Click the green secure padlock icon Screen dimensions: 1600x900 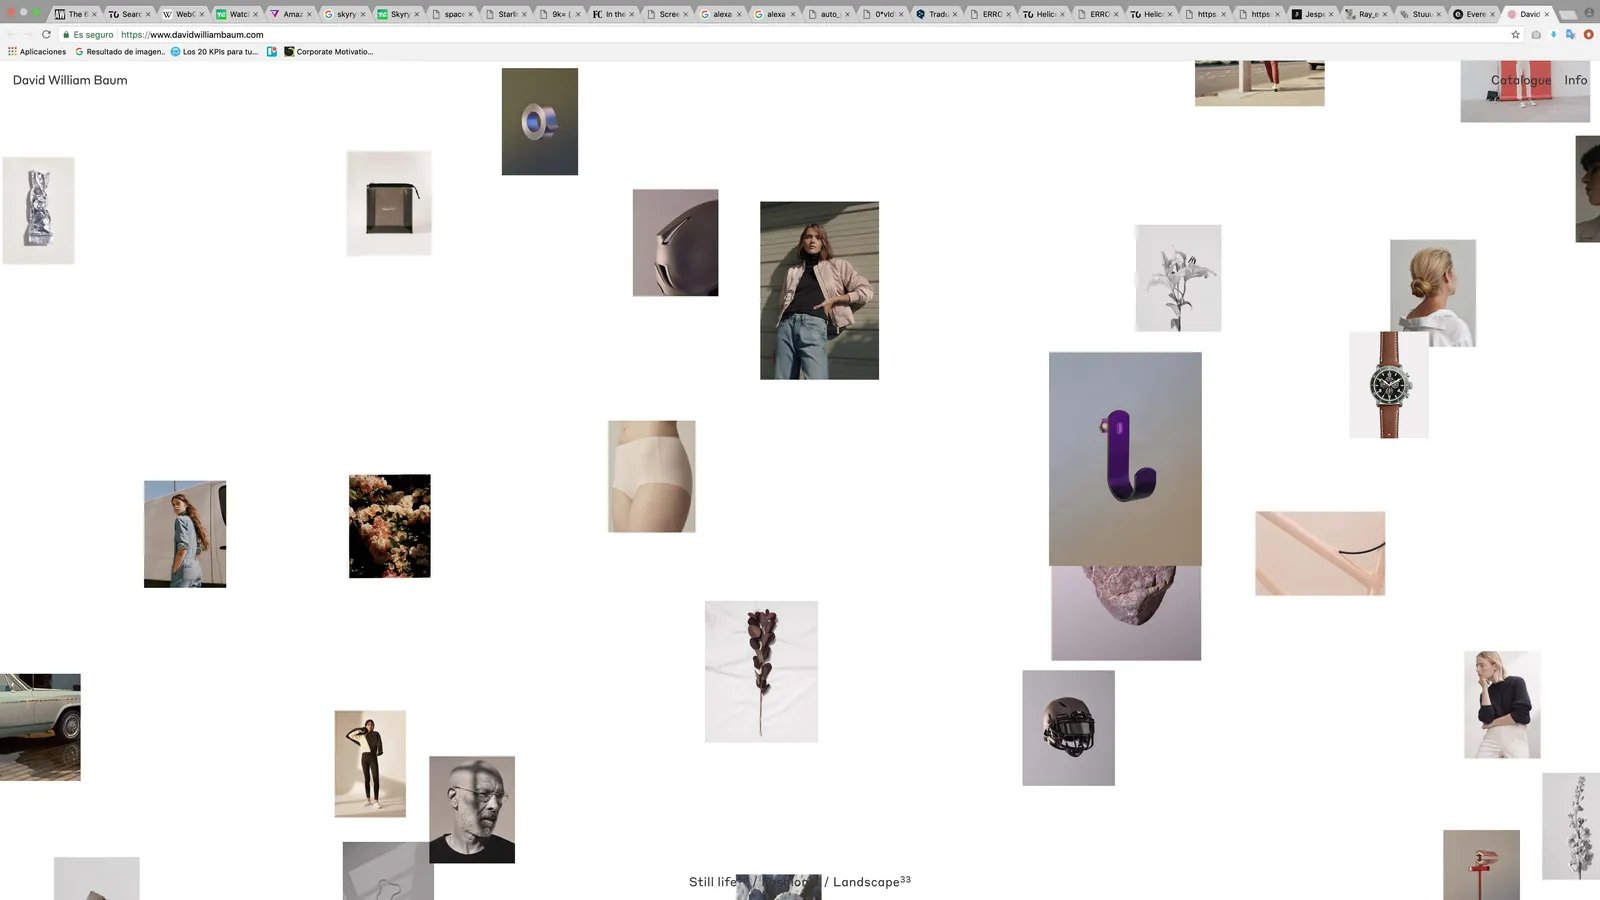click(66, 34)
